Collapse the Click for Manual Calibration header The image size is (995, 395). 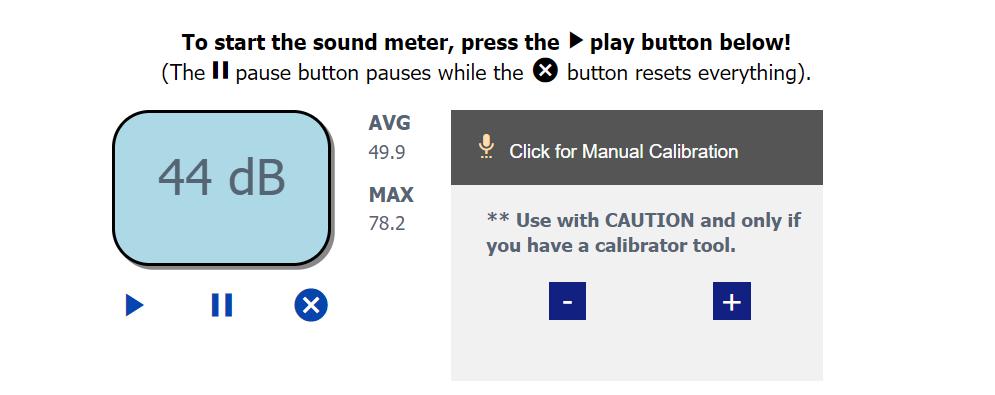click(637, 147)
